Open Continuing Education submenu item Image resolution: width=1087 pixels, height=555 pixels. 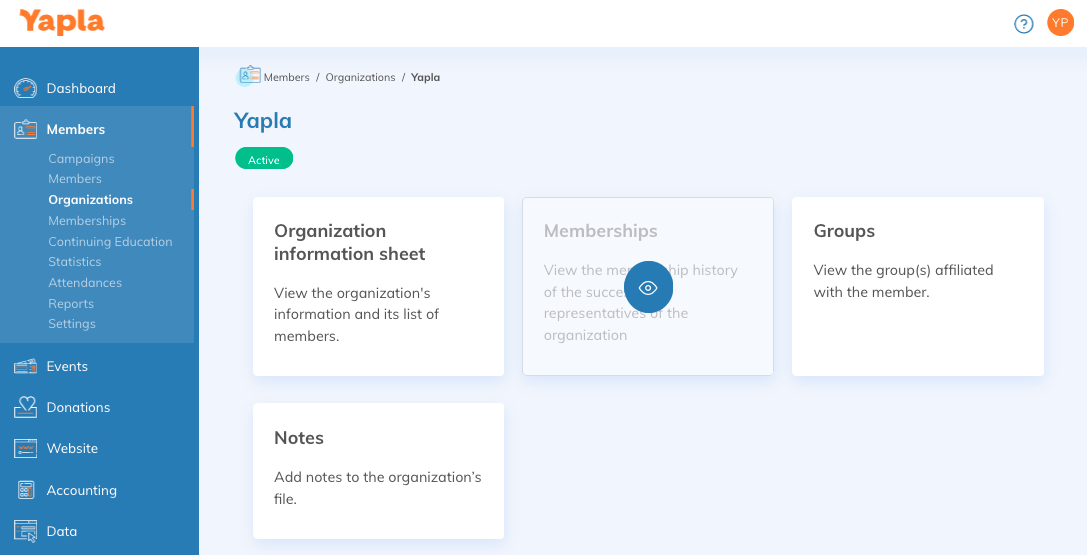(110, 241)
